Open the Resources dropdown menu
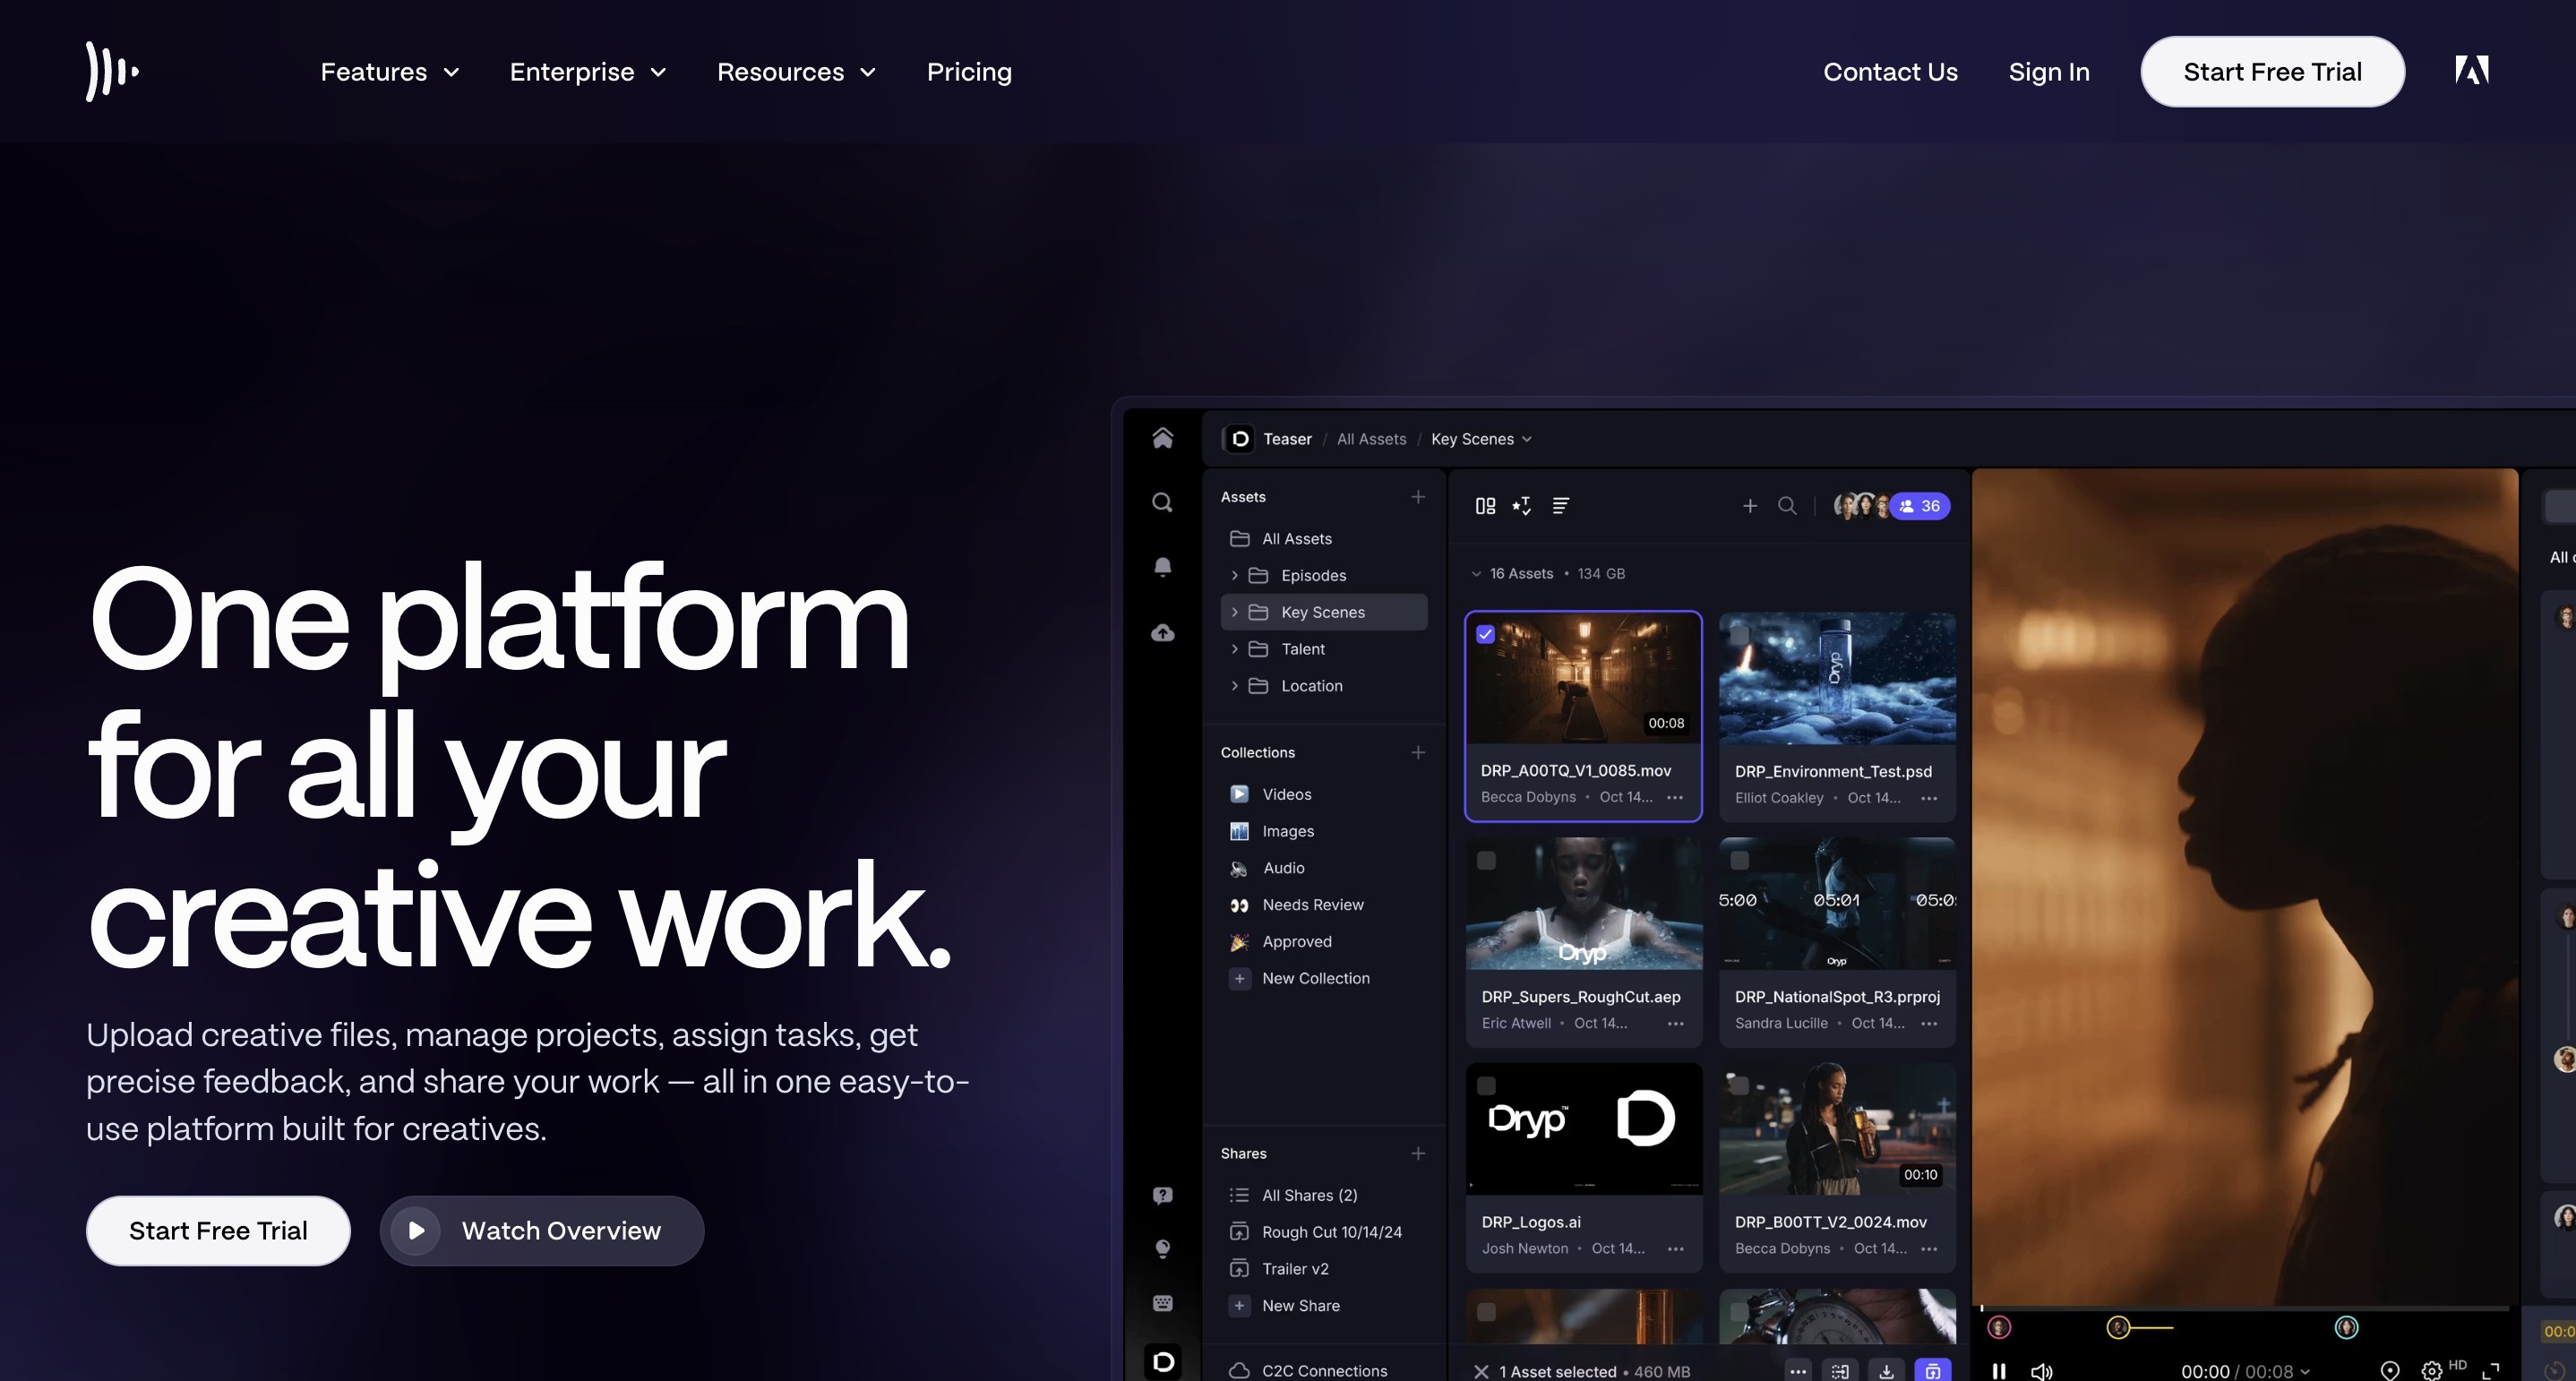The image size is (2576, 1381). point(796,72)
